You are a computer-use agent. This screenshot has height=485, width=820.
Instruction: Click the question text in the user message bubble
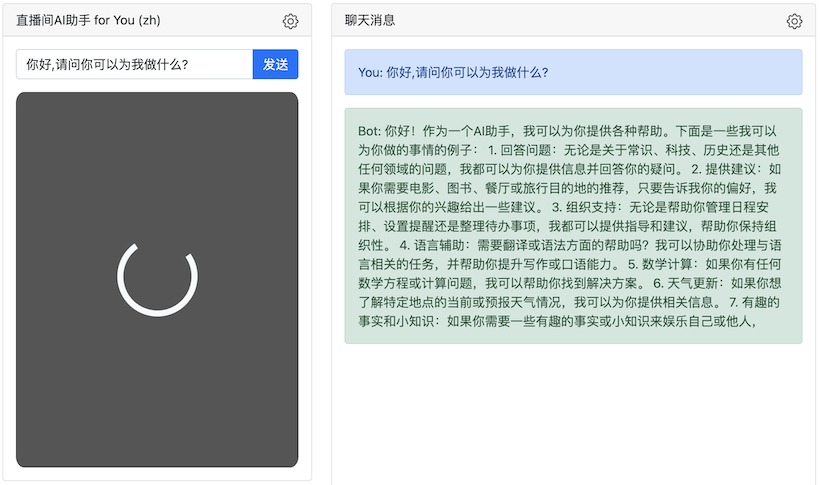[x=467, y=72]
